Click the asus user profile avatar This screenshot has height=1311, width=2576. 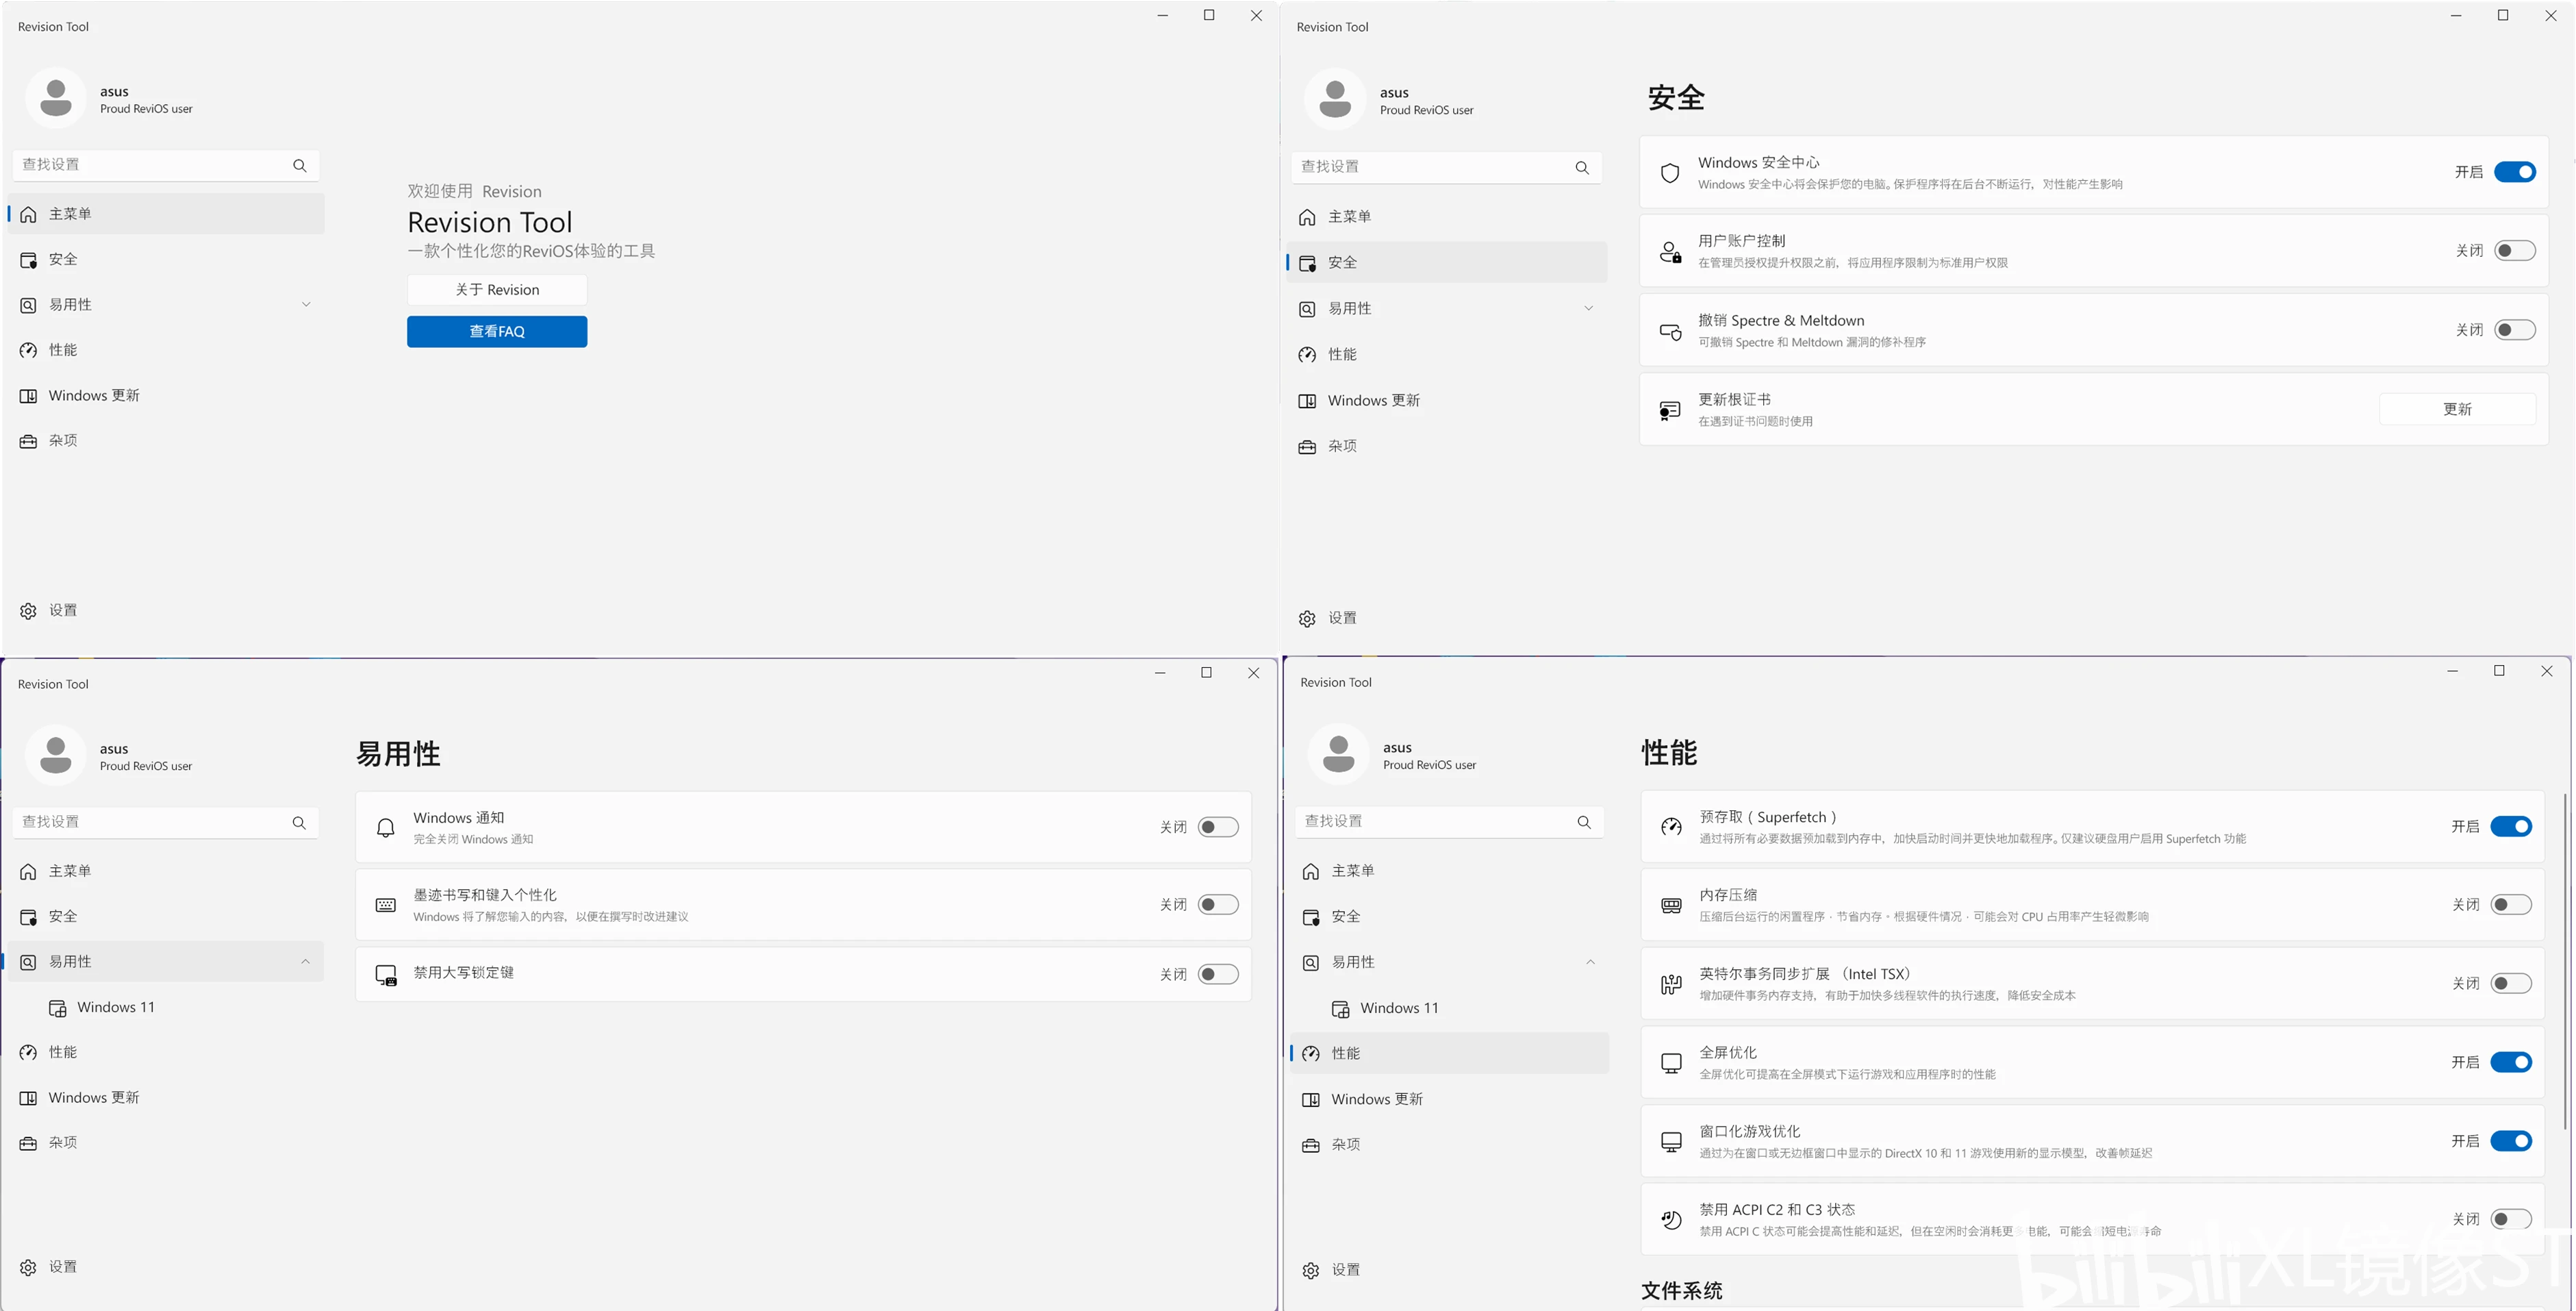click(56, 97)
